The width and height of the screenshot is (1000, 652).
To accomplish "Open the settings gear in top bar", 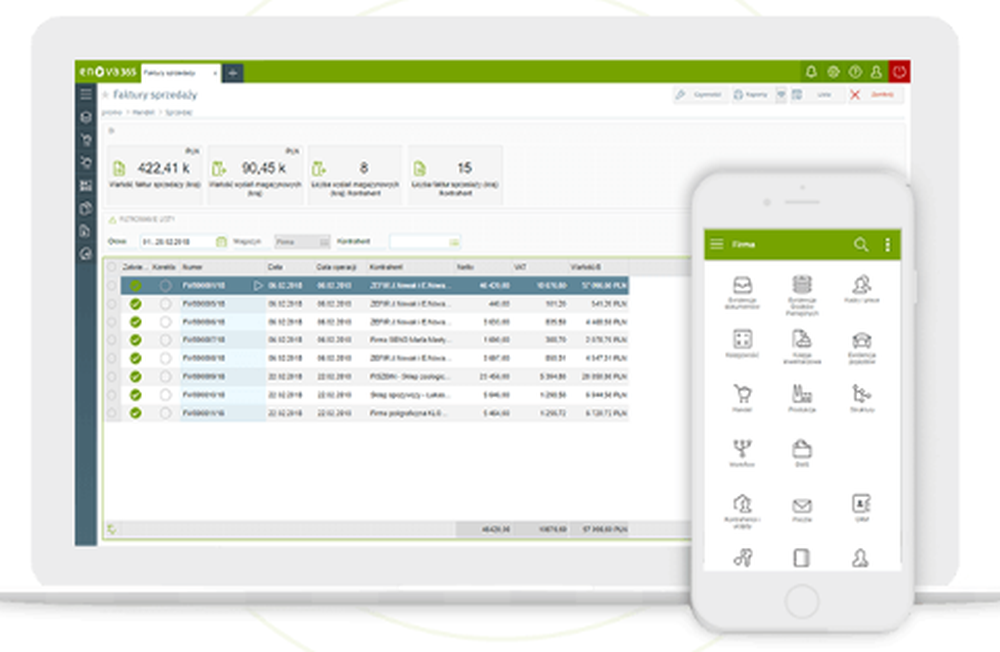I will (833, 72).
